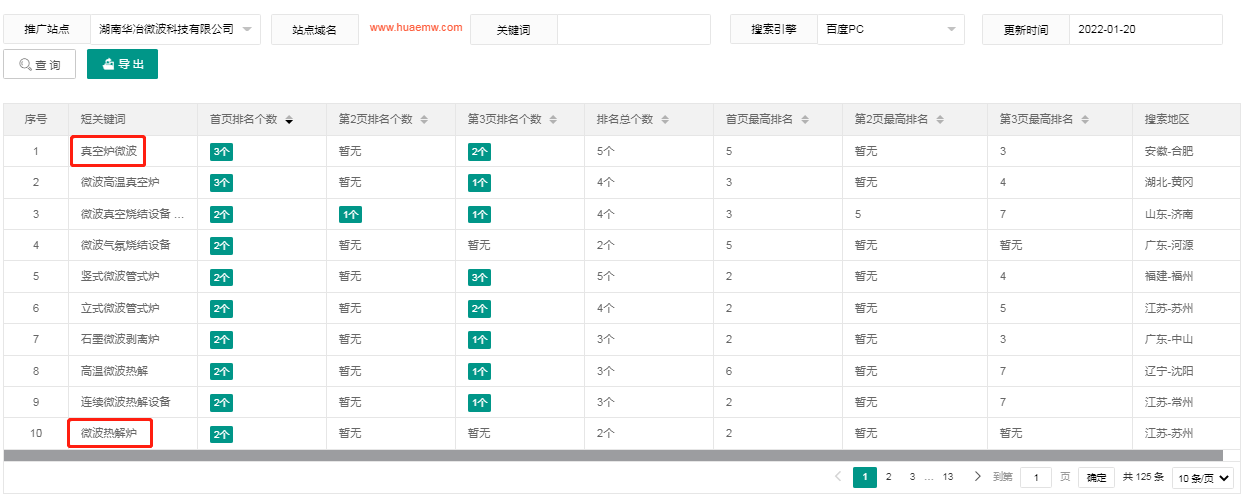Open the 推广站点 company dropdown

(175, 30)
